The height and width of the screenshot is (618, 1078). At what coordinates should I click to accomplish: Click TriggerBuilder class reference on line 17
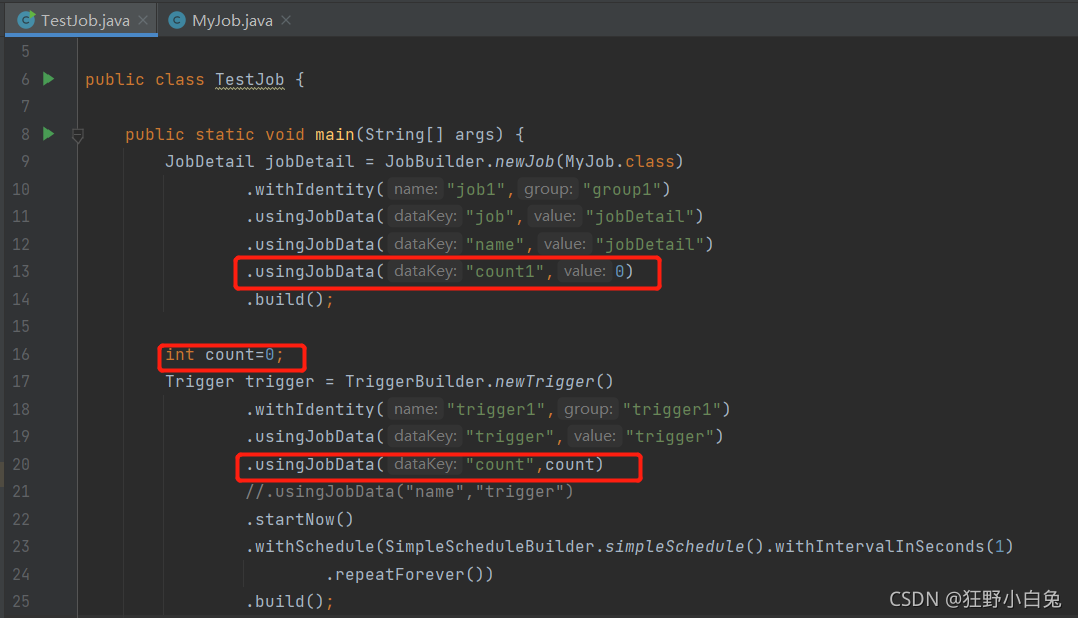[415, 382]
